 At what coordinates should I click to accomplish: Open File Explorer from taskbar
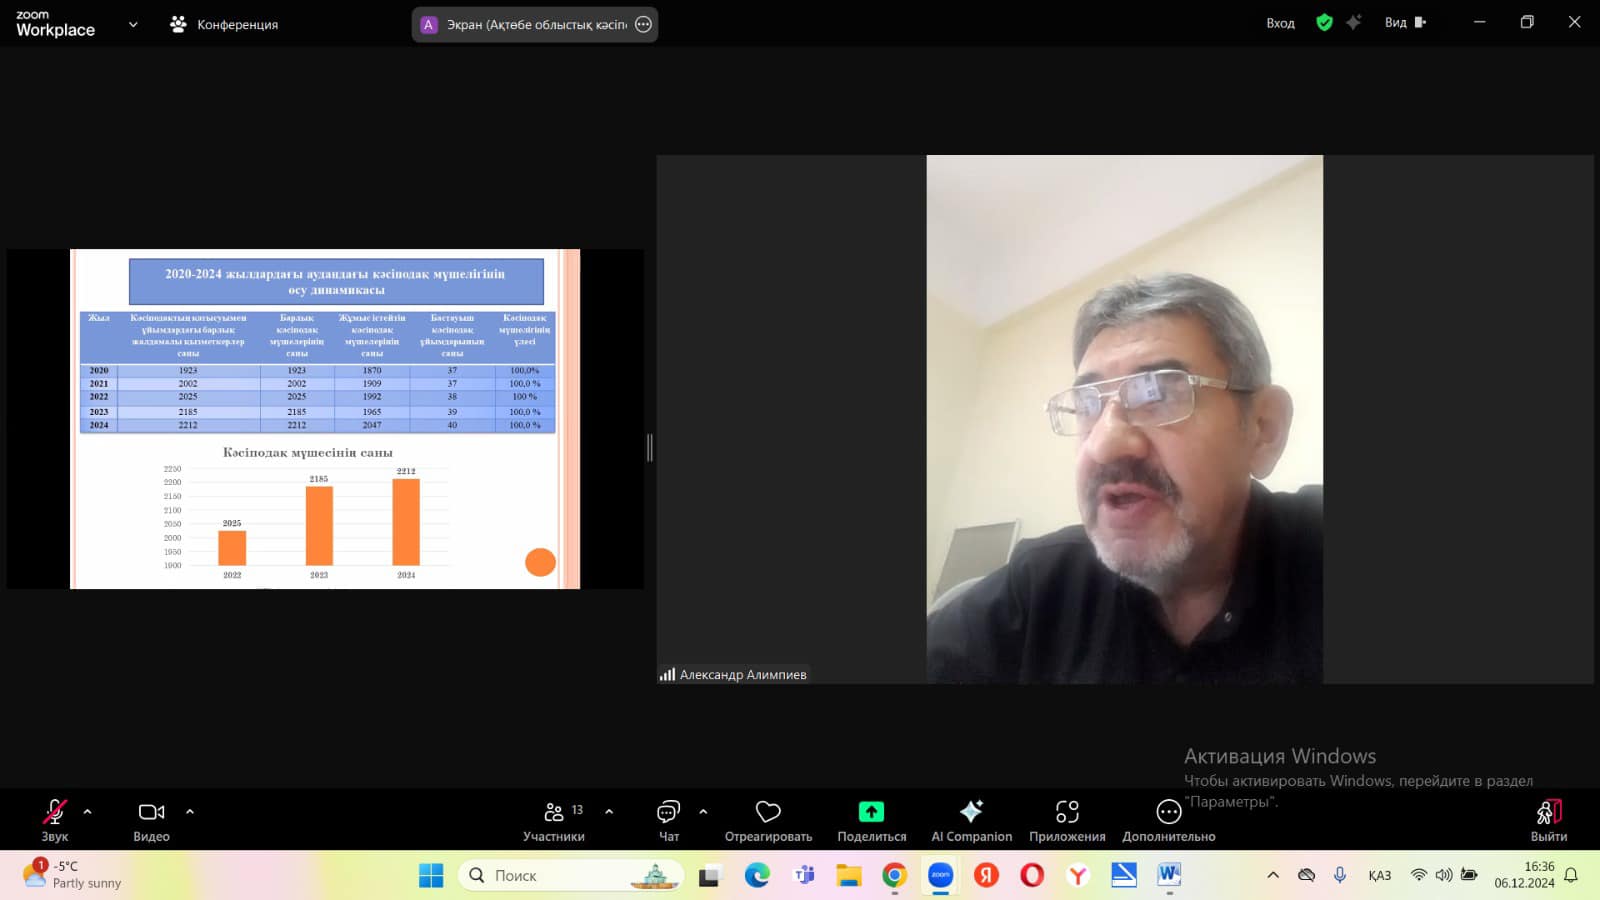coord(849,875)
